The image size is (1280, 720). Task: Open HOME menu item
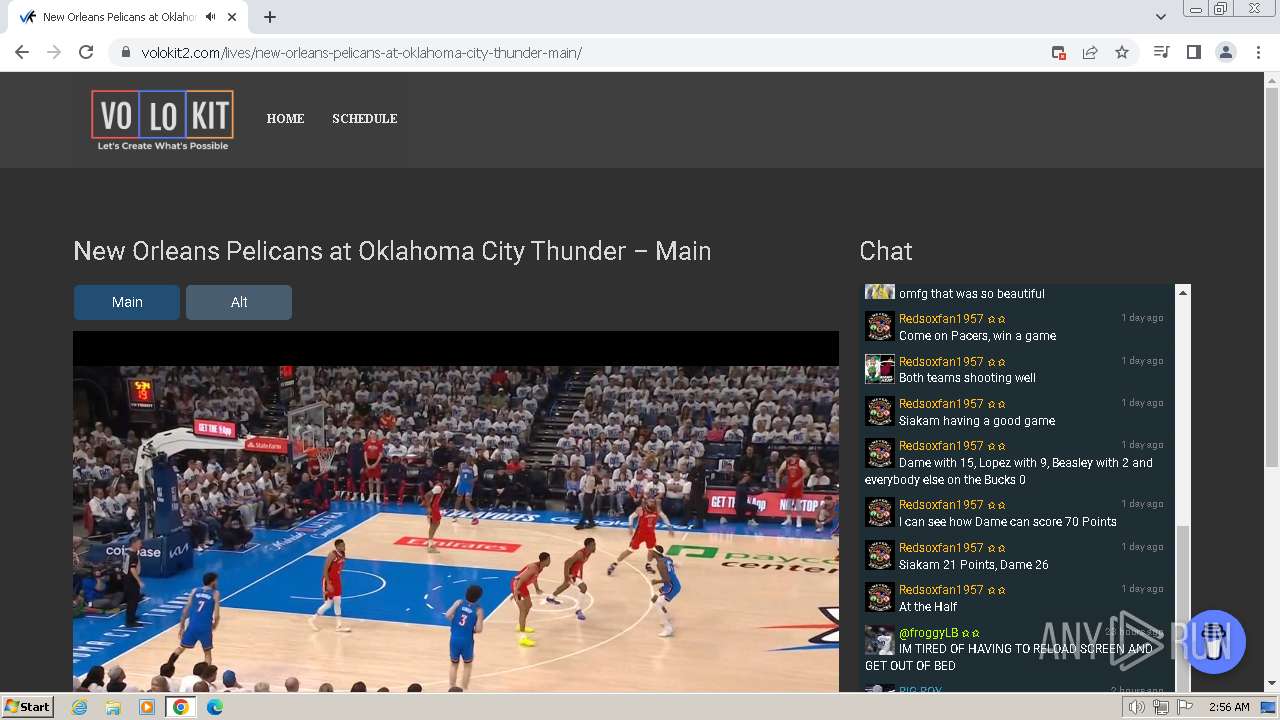285,118
